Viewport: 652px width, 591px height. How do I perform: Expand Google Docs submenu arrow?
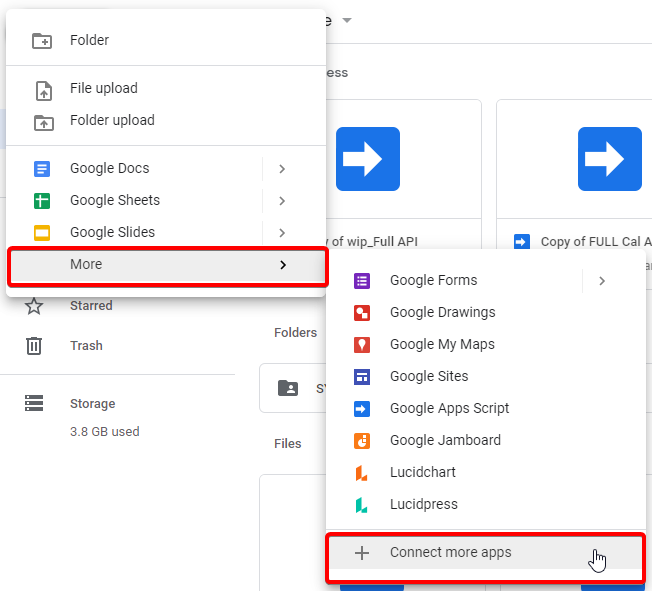(x=282, y=169)
